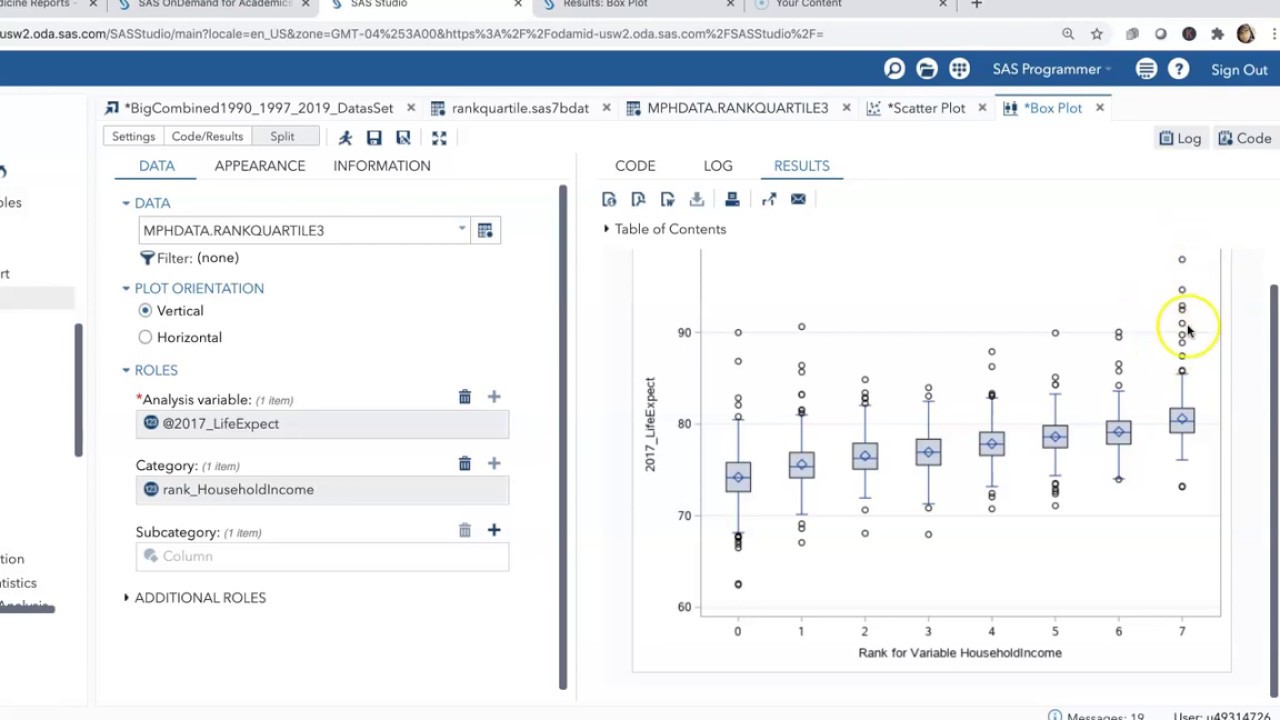Click the browser address bar URL

[412, 34]
